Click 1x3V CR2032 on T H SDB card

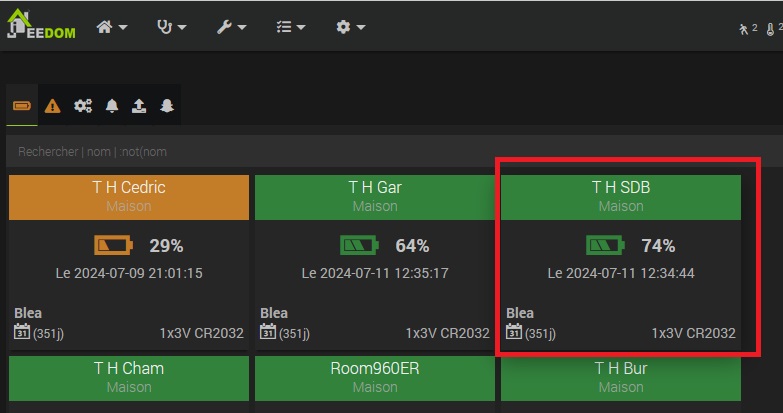click(694, 333)
